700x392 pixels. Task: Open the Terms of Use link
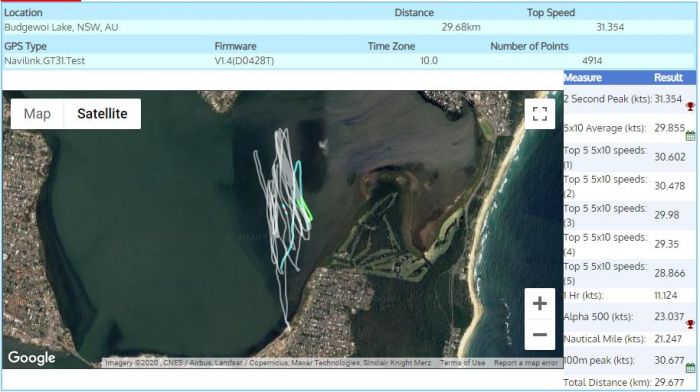pos(462,363)
